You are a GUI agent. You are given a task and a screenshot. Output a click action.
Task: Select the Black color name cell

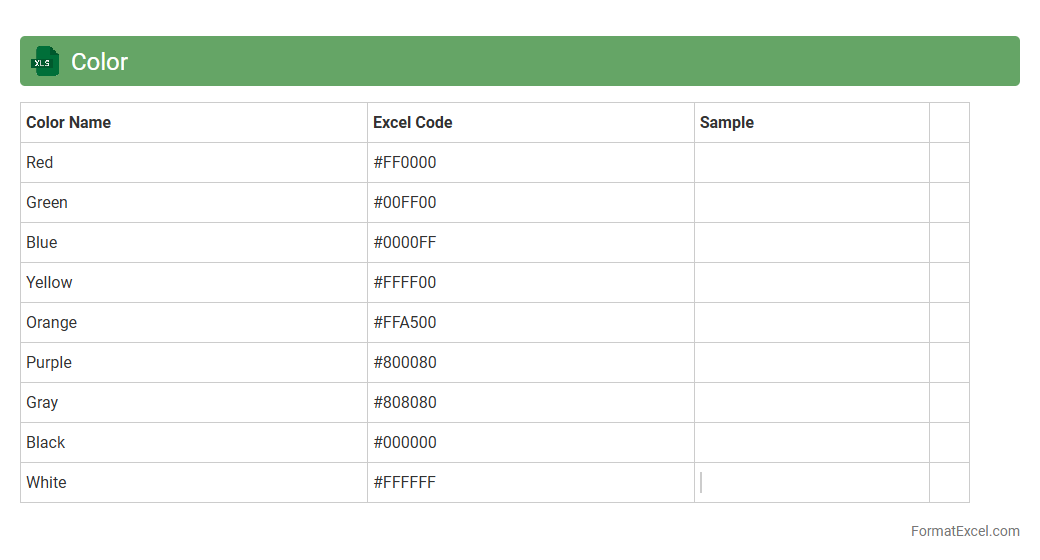point(46,442)
